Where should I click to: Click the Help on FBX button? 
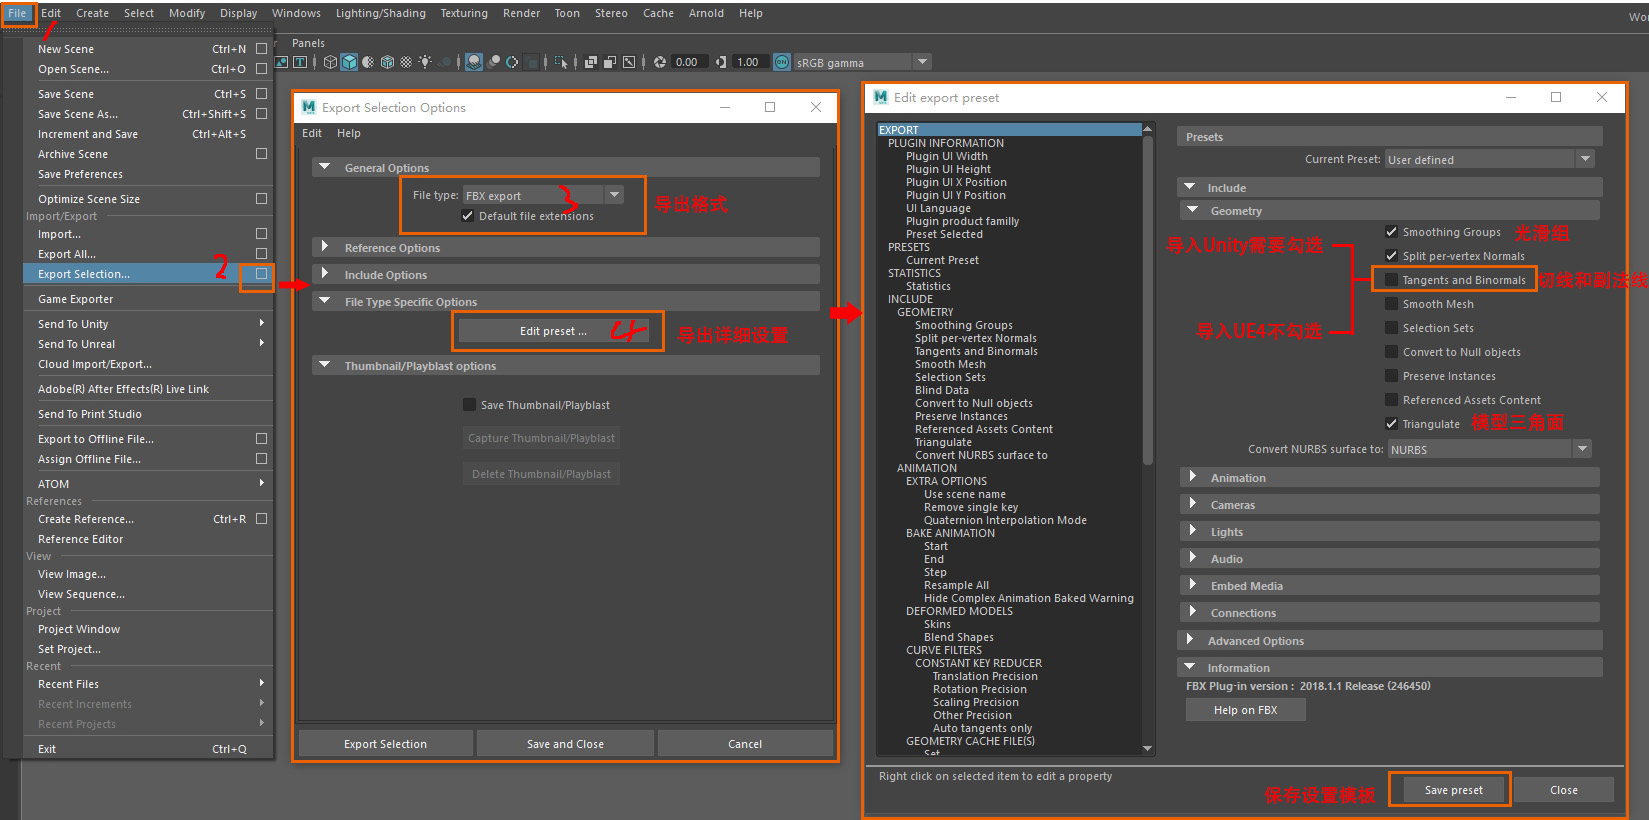1245,710
